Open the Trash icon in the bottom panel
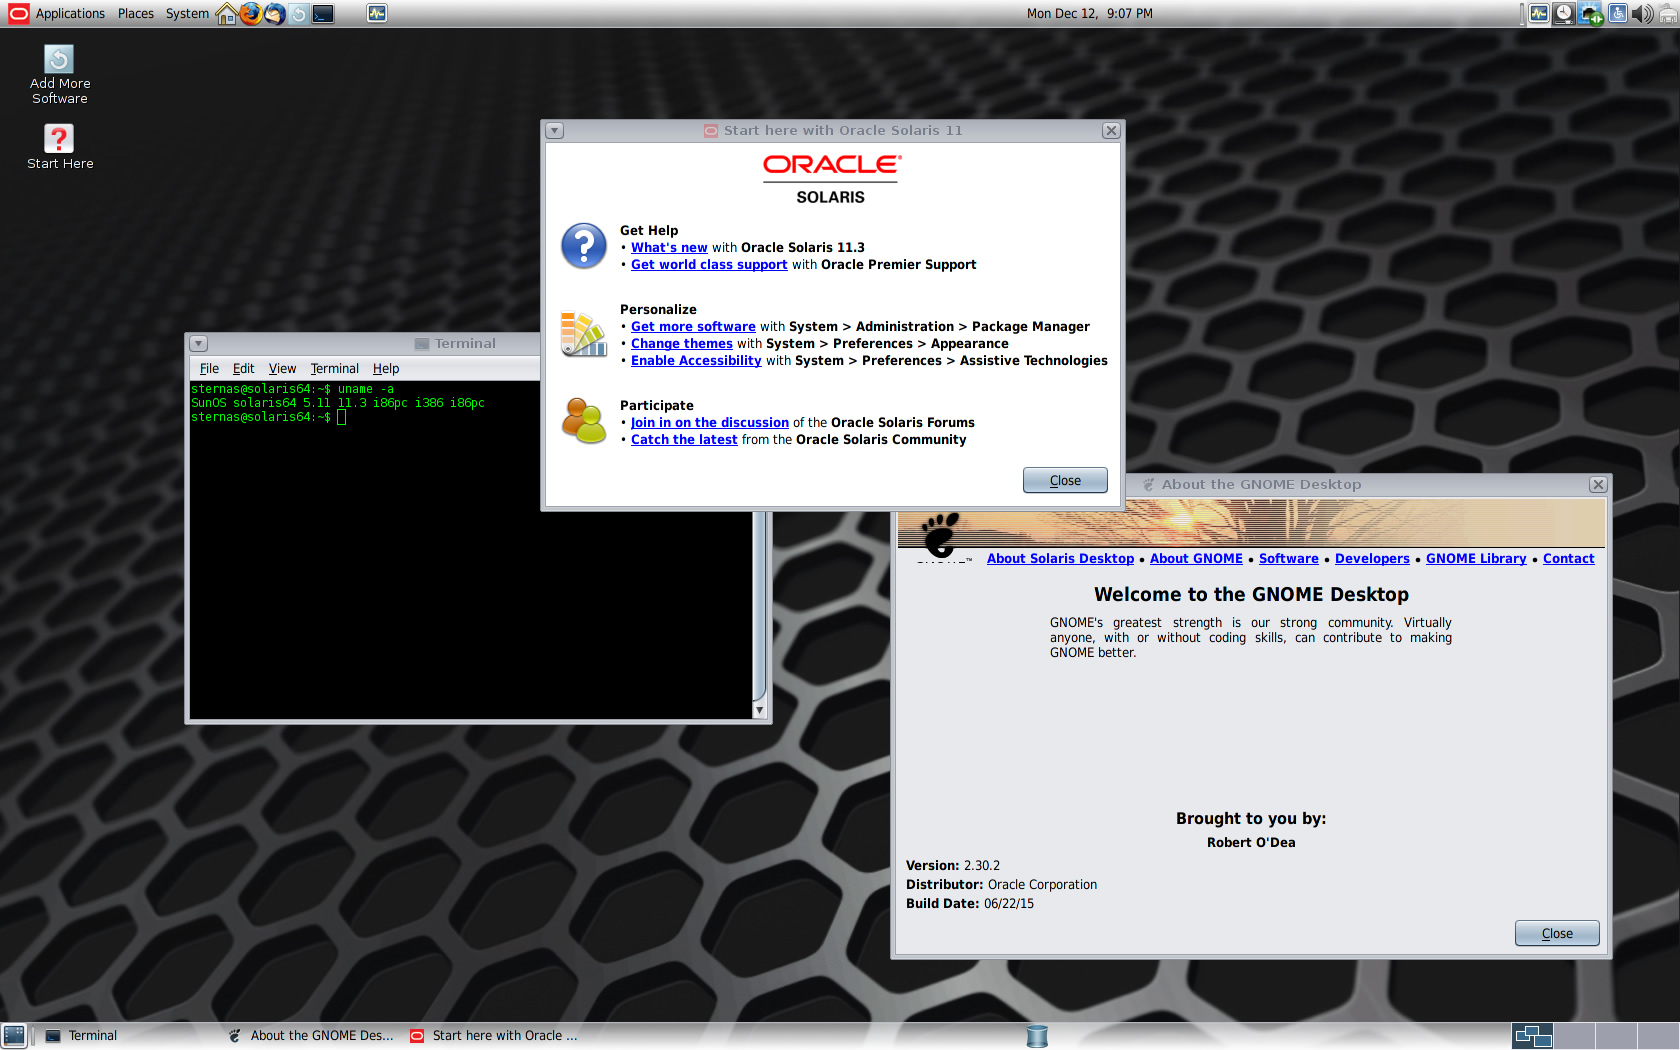The height and width of the screenshot is (1050, 1680). [x=1037, y=1036]
